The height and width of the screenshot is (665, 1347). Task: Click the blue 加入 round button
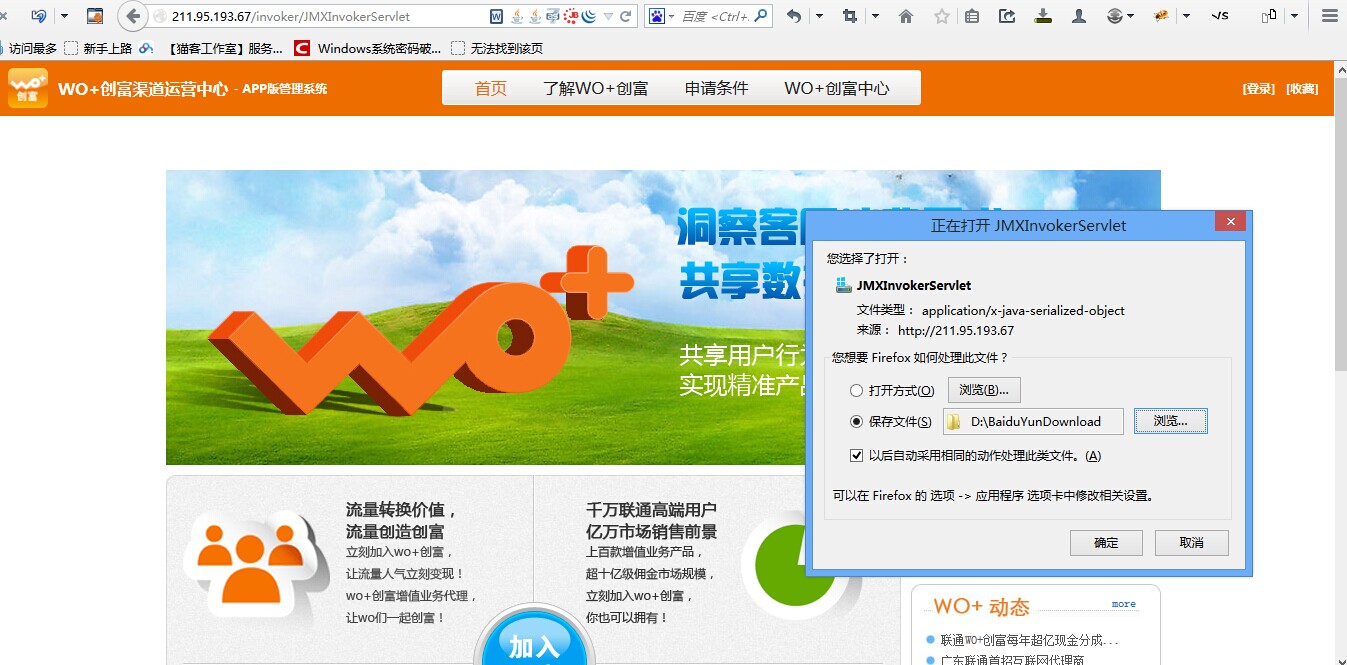click(x=534, y=640)
